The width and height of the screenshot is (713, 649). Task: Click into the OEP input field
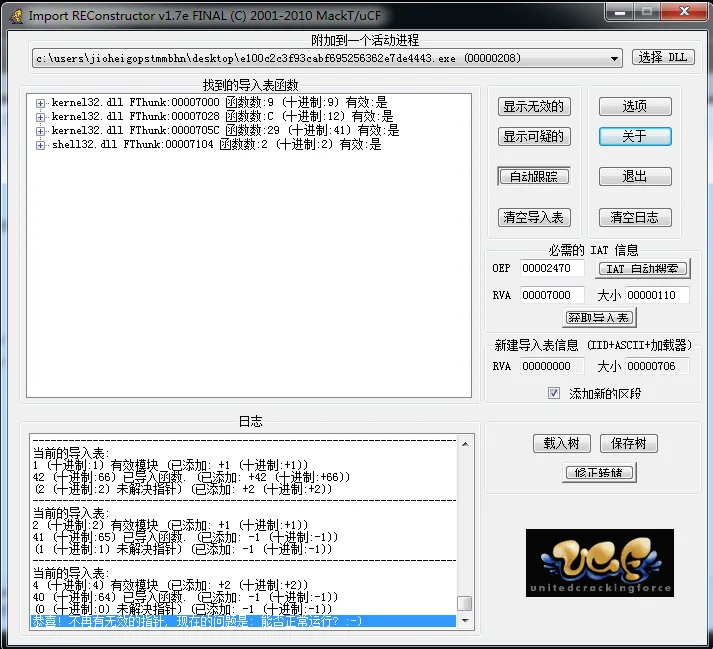pyautogui.click(x=551, y=269)
